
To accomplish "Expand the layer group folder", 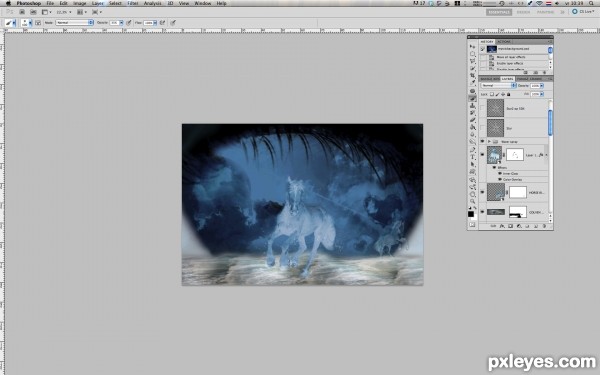I will (489, 141).
